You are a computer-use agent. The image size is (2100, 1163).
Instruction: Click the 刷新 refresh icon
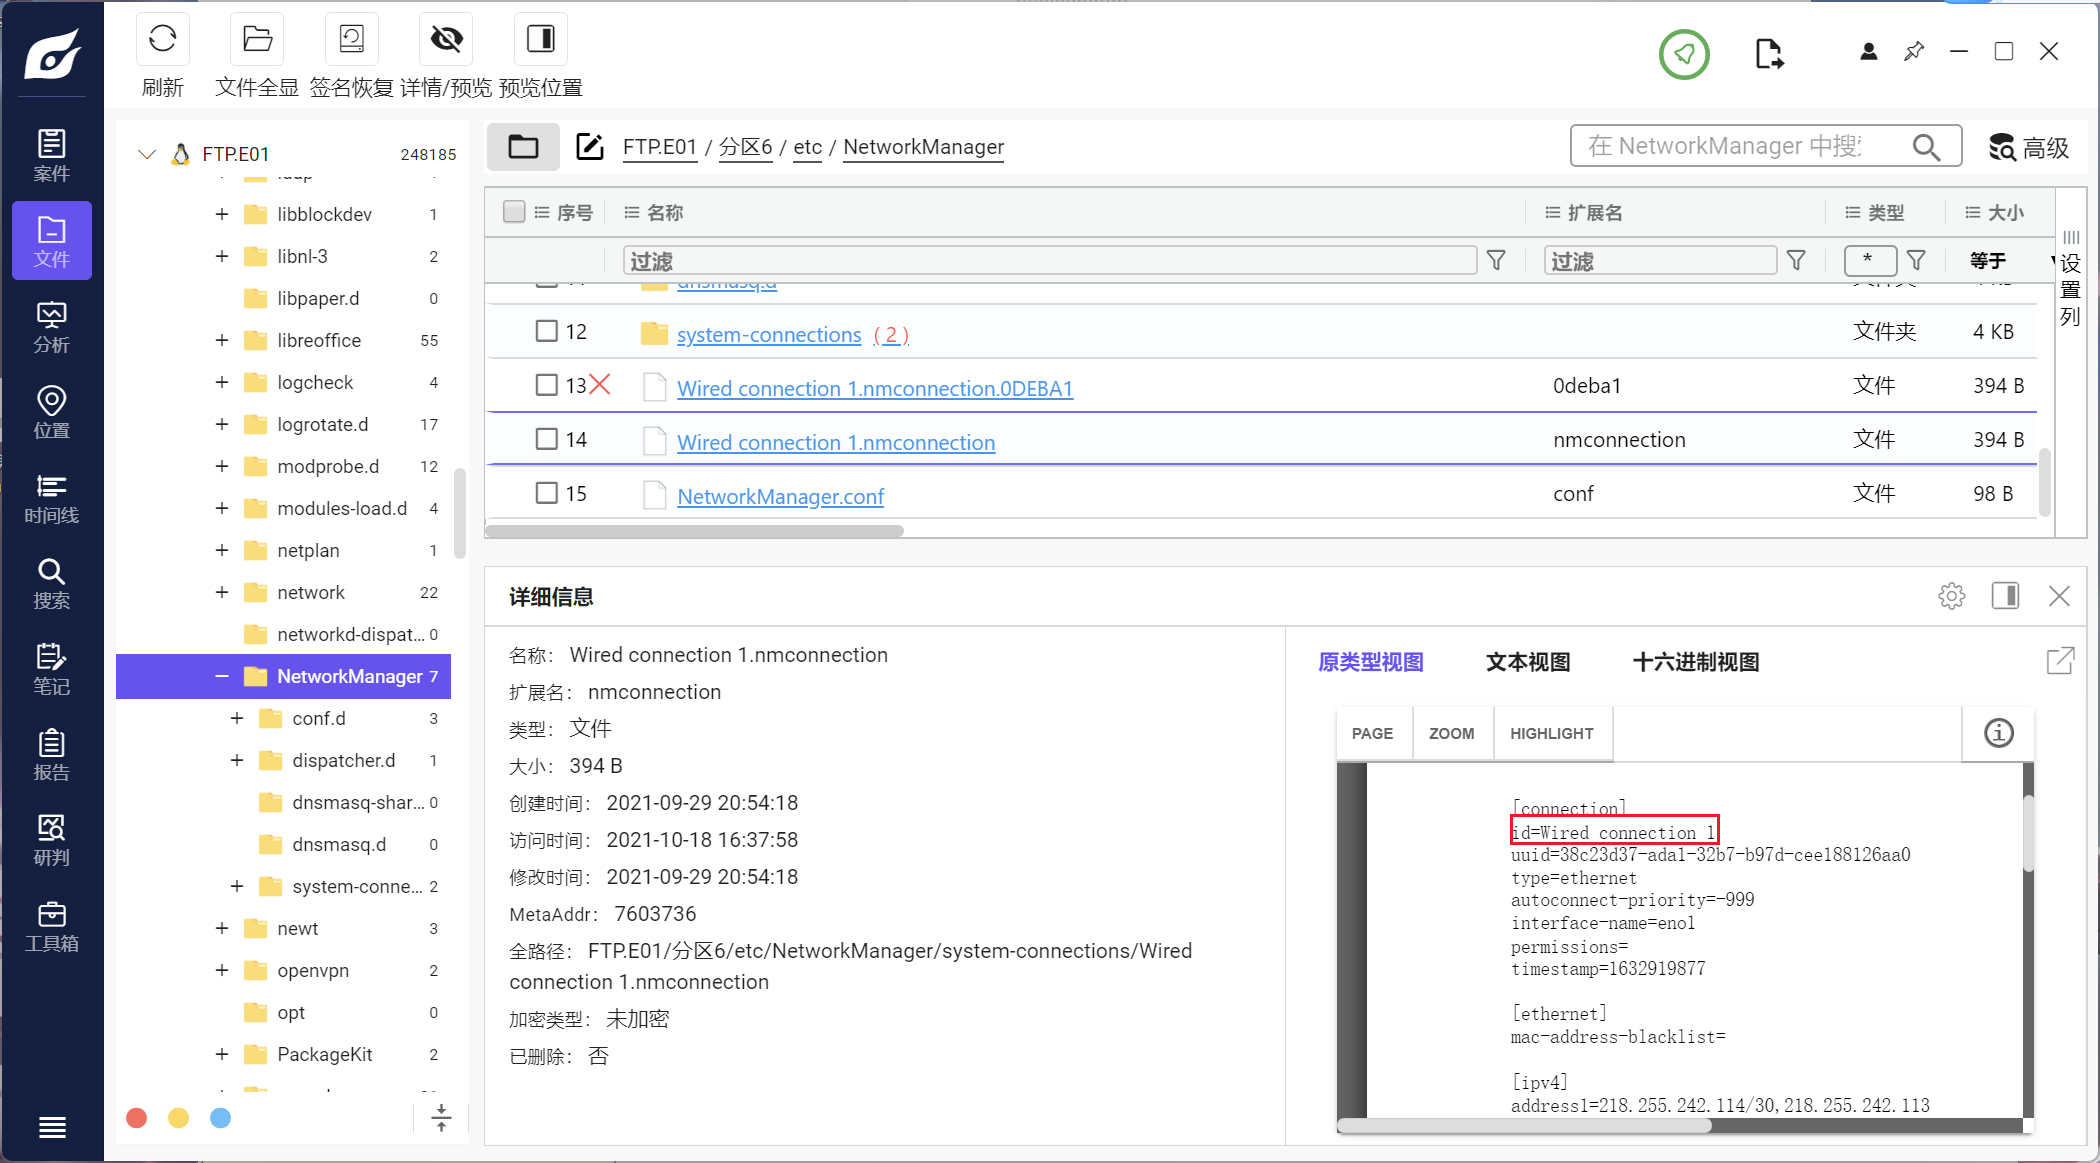(162, 39)
